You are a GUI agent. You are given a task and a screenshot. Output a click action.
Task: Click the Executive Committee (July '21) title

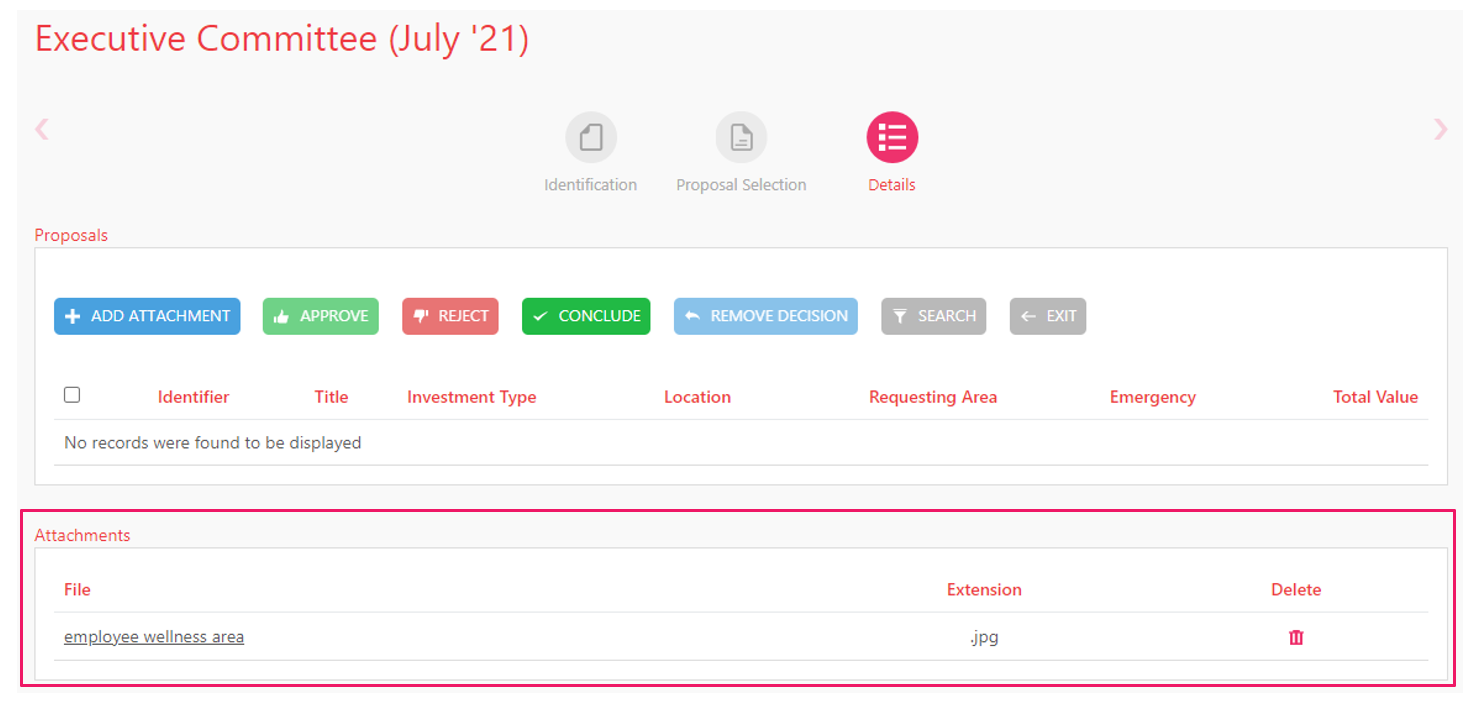coord(282,39)
